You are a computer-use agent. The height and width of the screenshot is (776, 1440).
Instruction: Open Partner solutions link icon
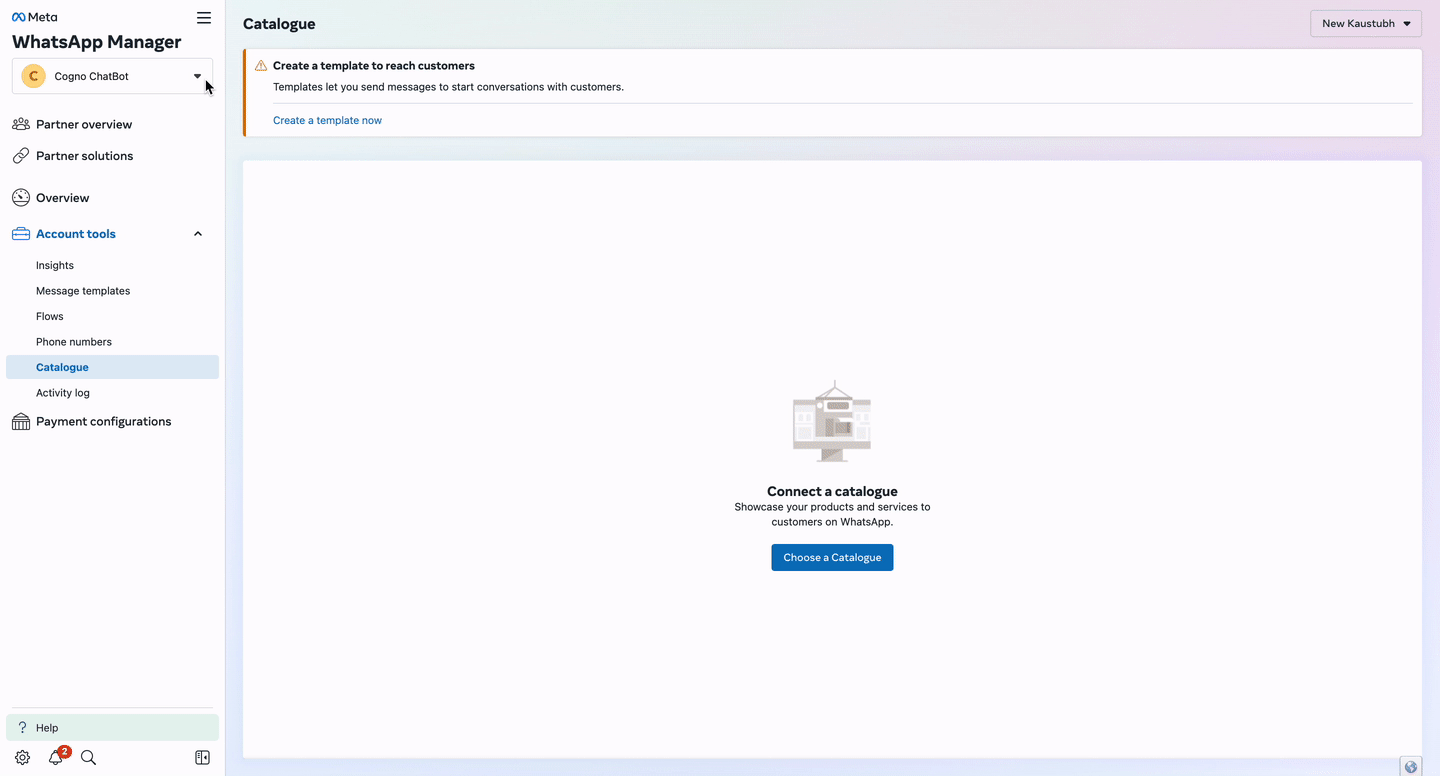[20, 156]
